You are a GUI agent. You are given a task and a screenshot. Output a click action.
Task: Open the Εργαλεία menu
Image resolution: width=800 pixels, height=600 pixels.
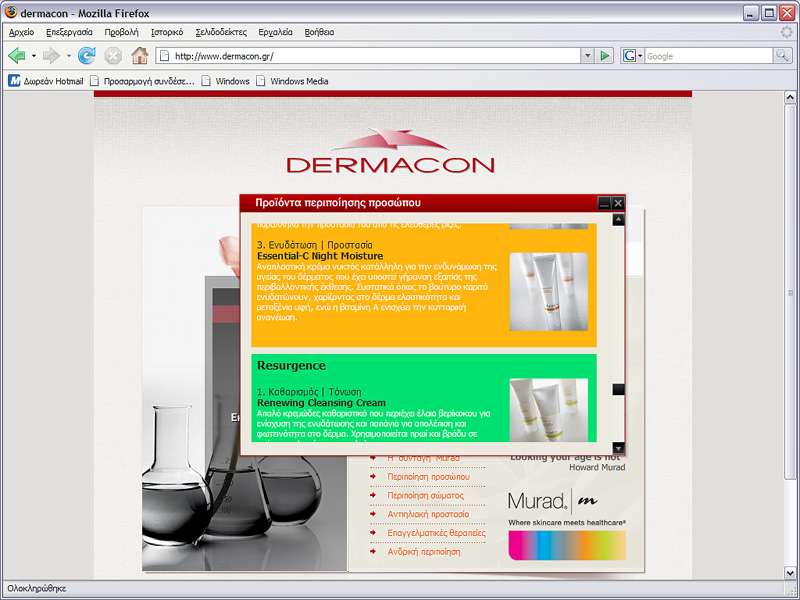tap(276, 32)
